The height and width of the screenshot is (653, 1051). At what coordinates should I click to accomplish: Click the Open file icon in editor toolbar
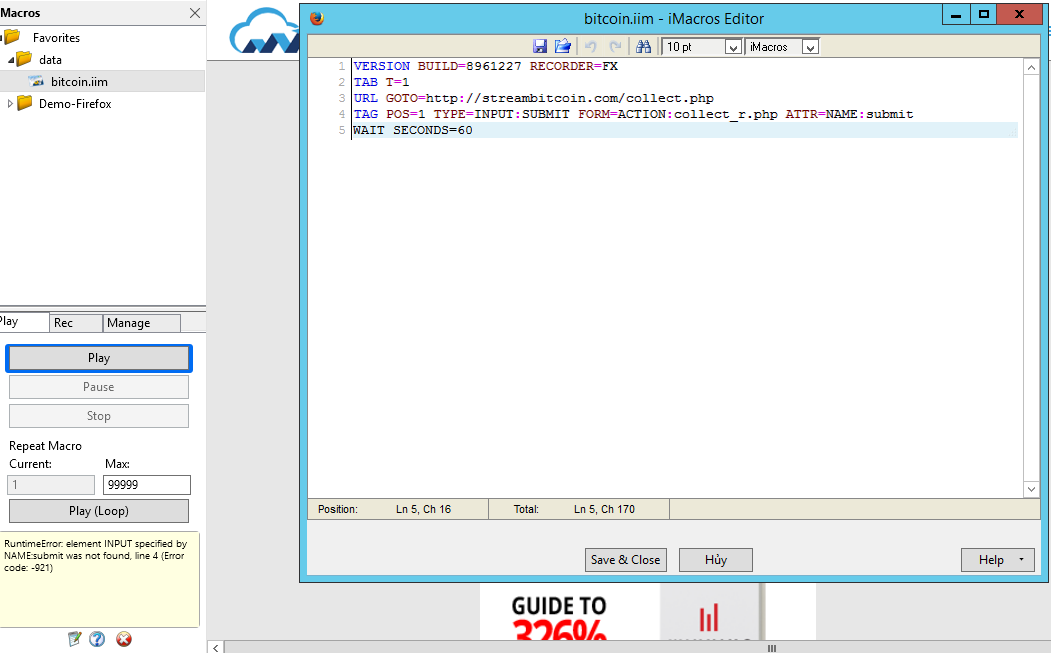562,46
